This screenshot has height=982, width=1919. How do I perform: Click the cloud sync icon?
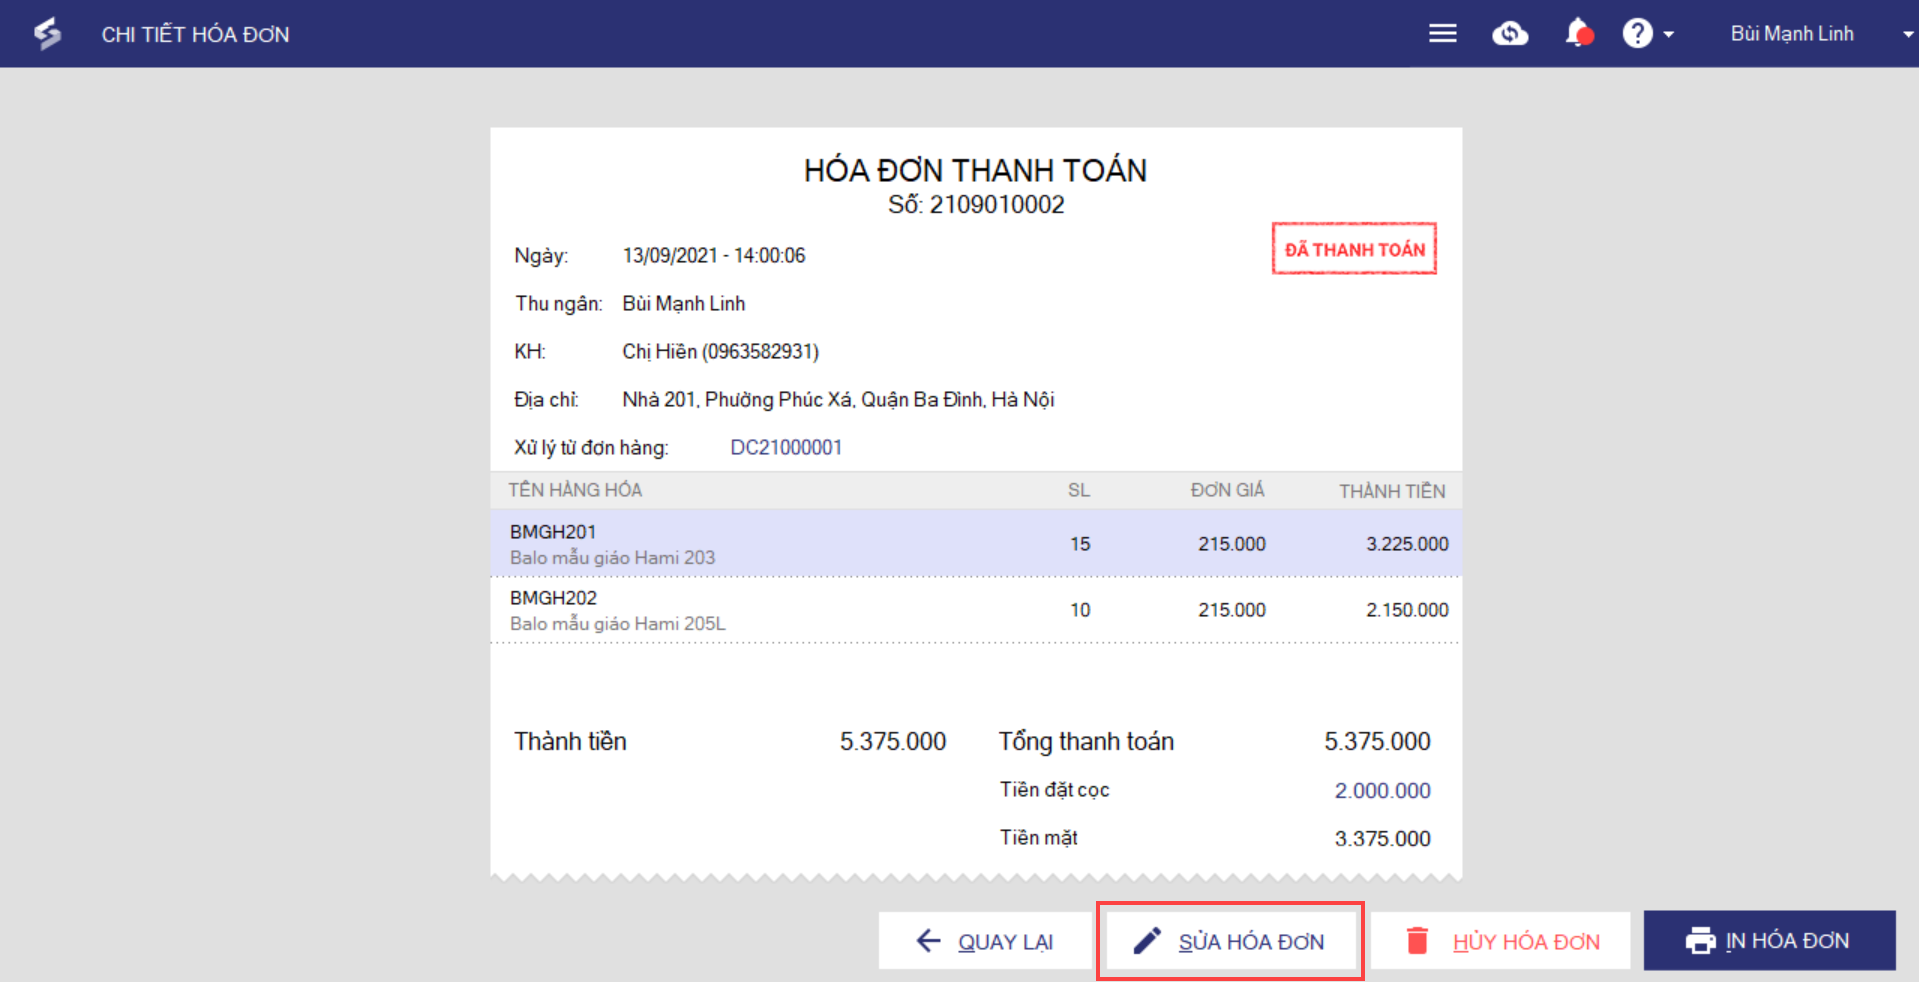pos(1510,34)
